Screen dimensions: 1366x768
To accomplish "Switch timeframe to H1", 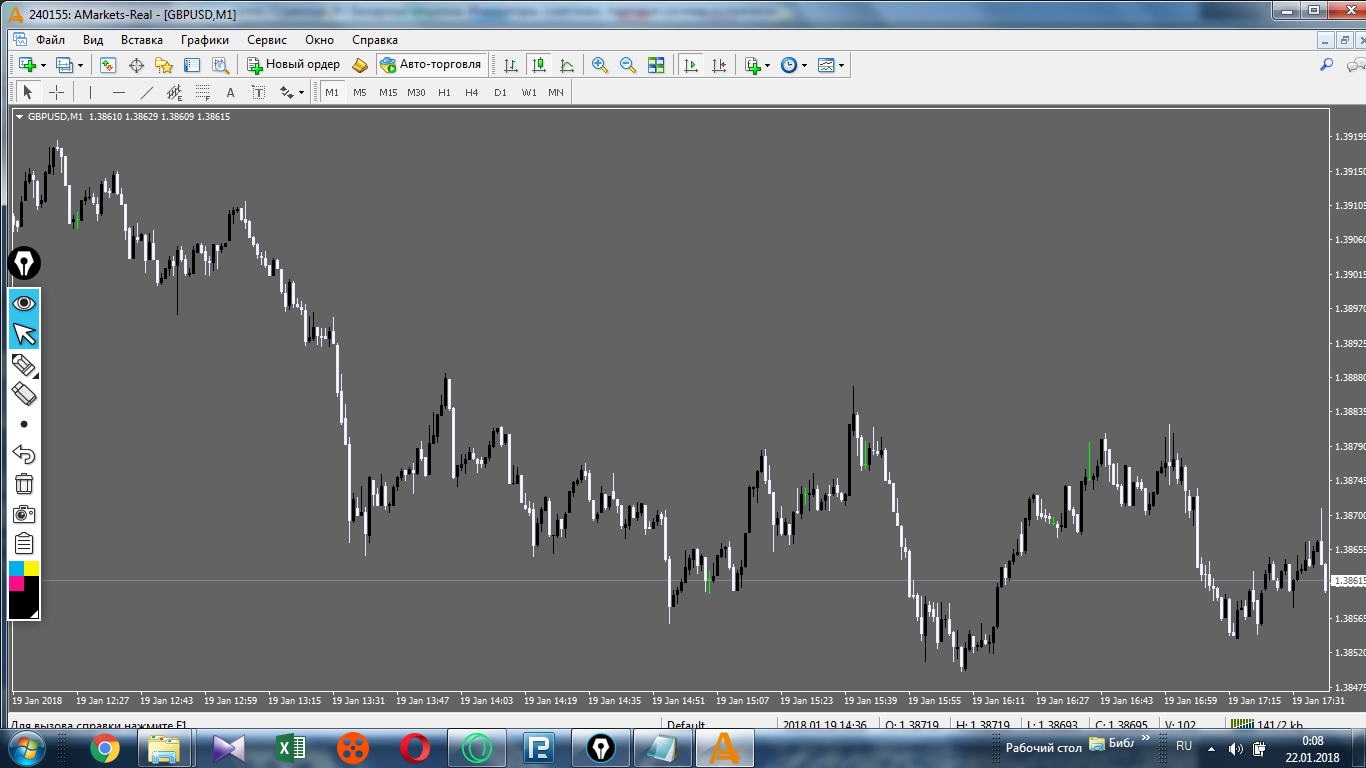I will 444,92.
